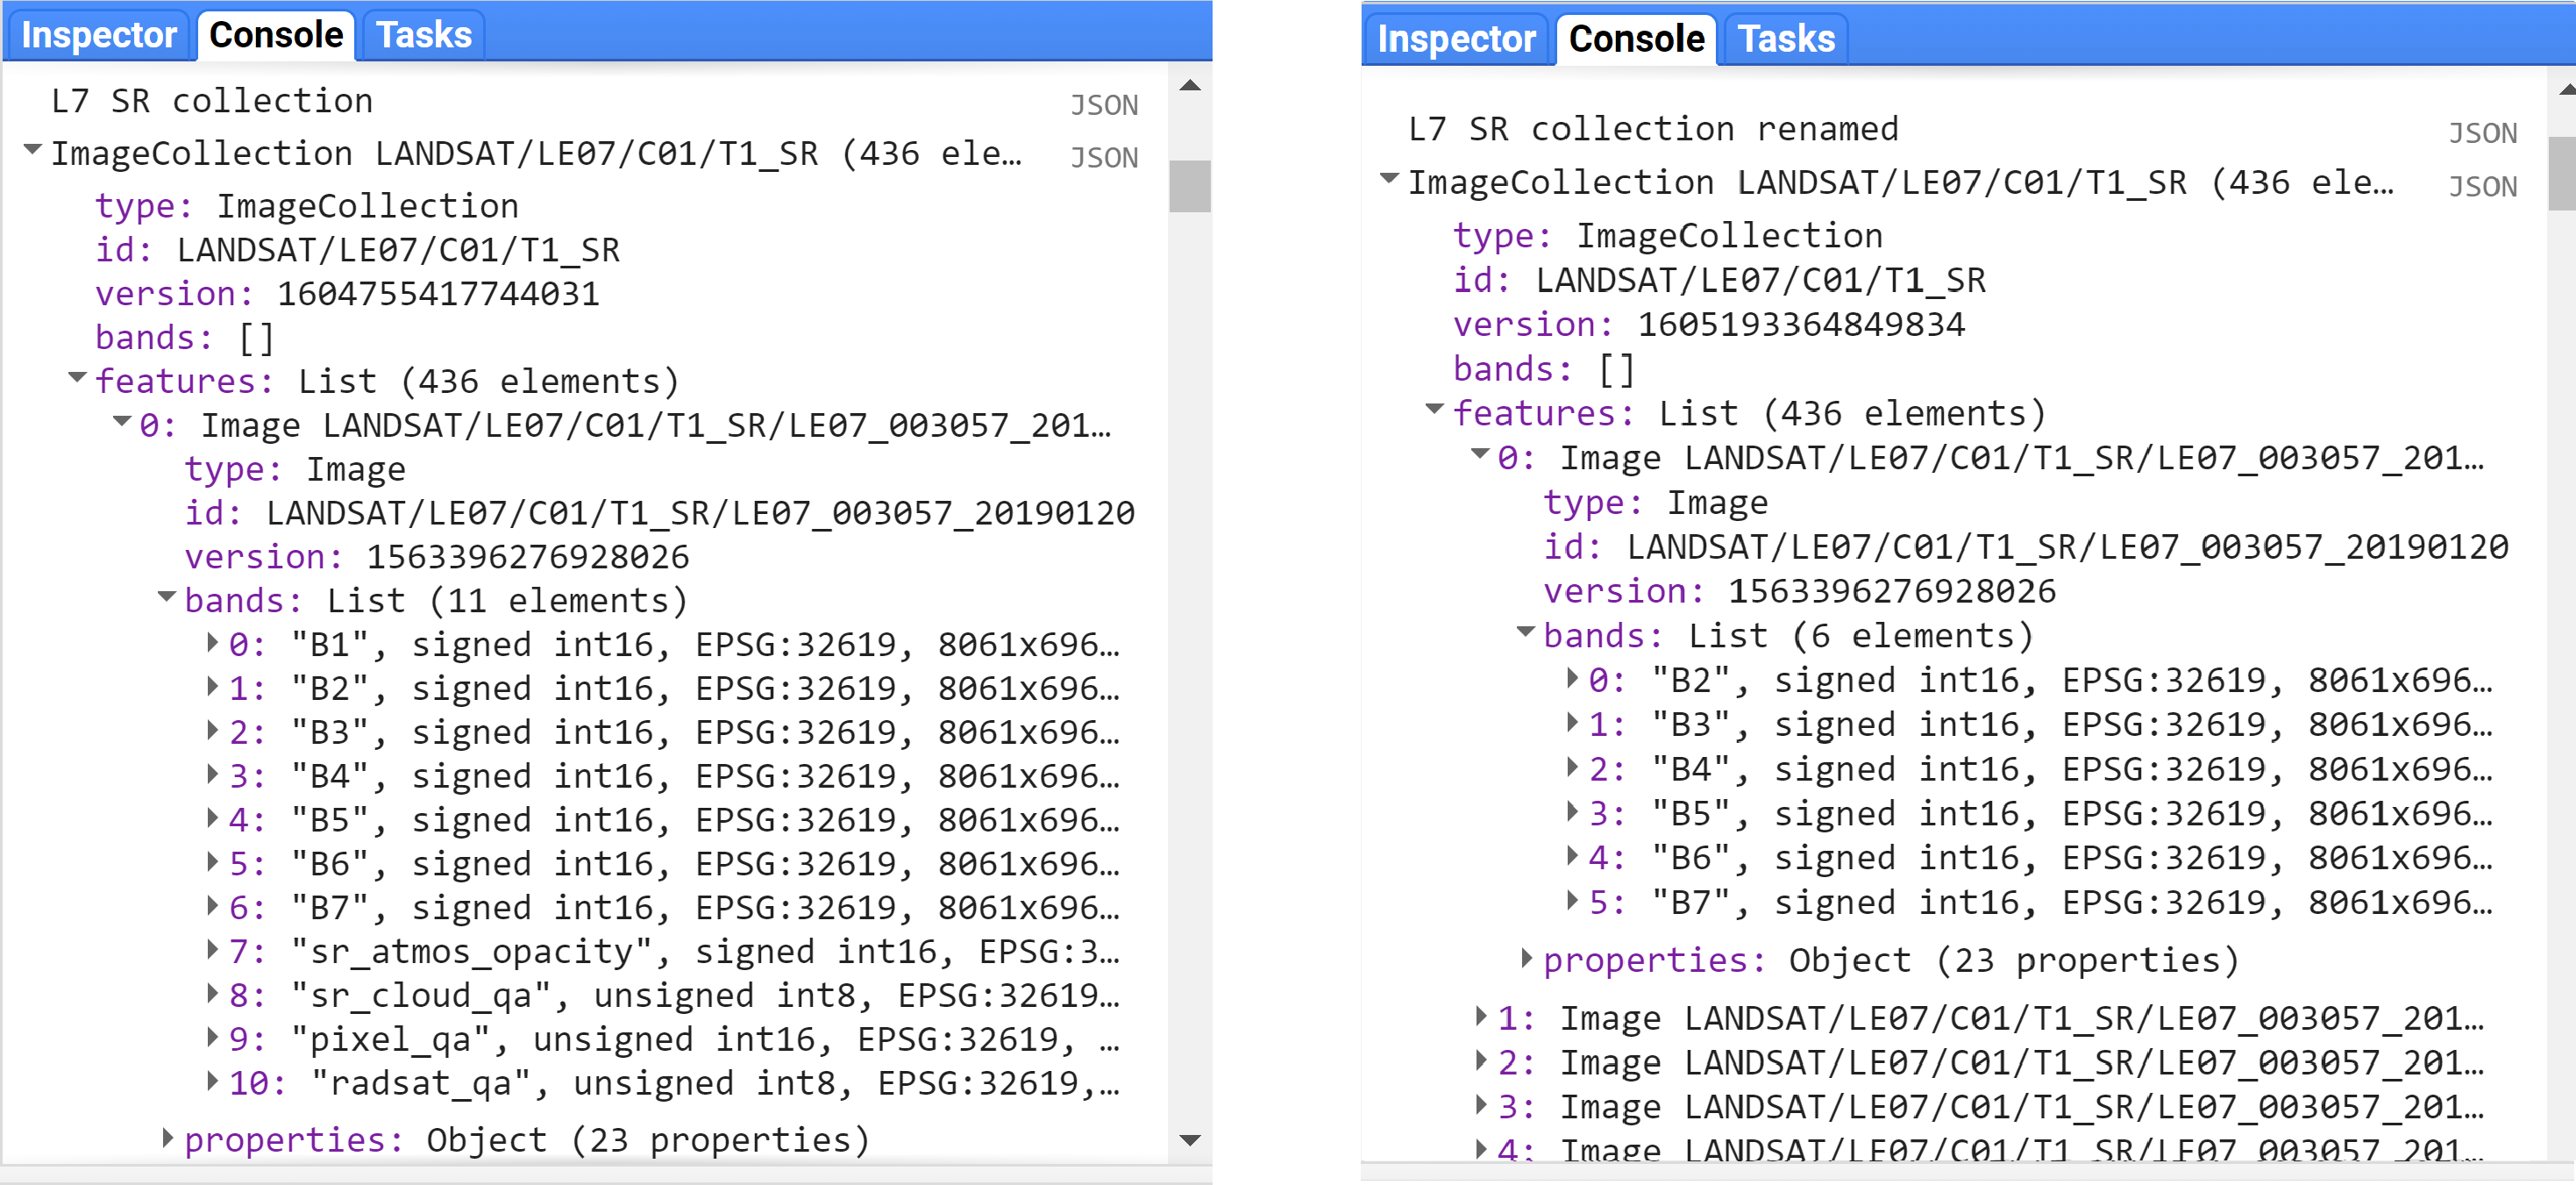
Task: Click the left console scrollbar thumb
Action: click(1190, 186)
